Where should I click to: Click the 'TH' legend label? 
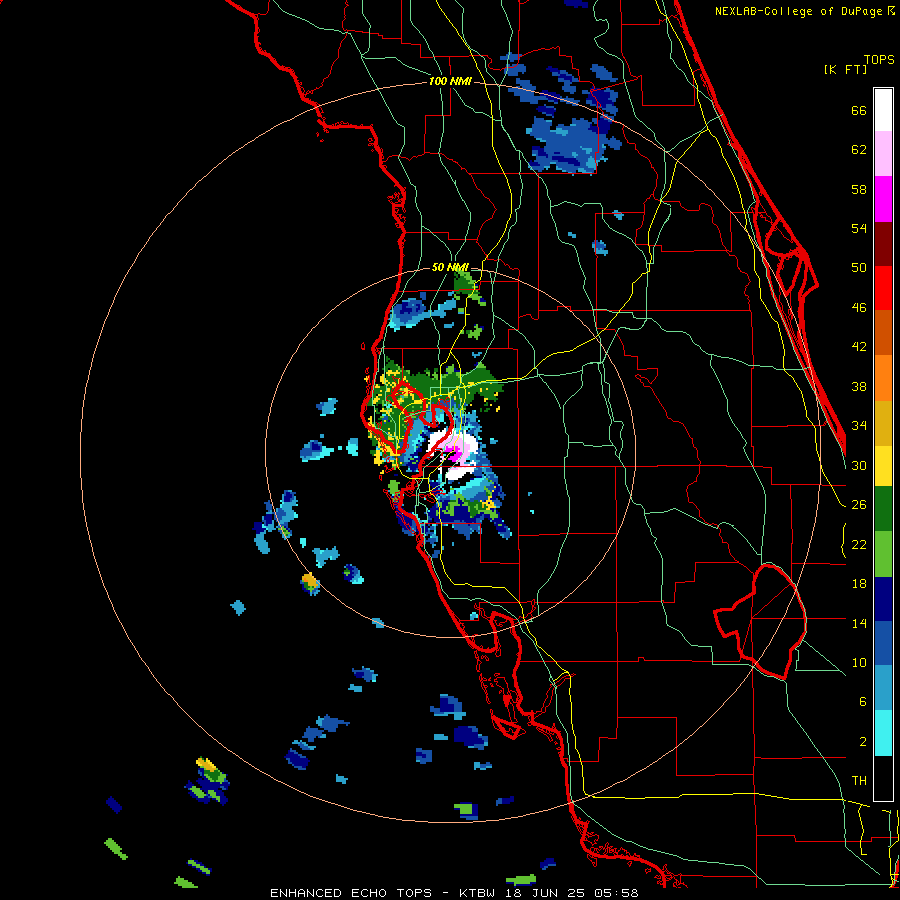click(x=859, y=781)
